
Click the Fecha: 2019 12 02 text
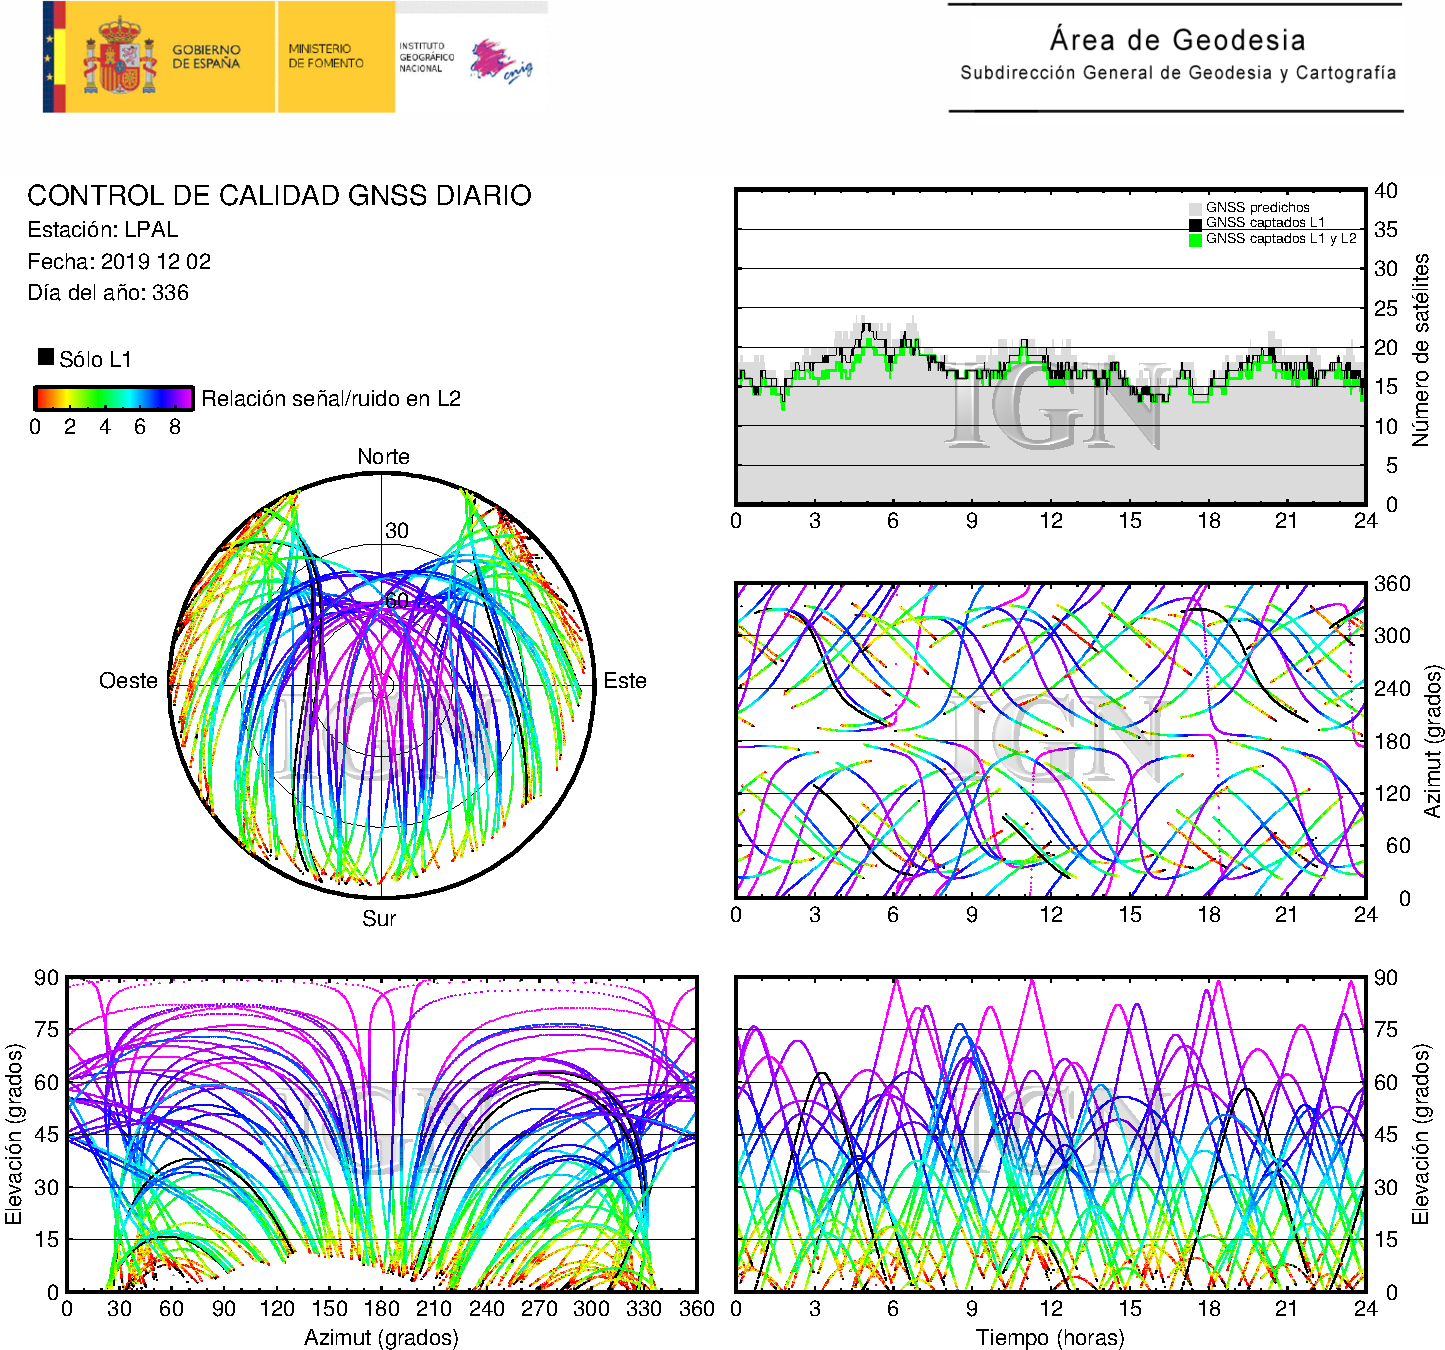tap(119, 262)
